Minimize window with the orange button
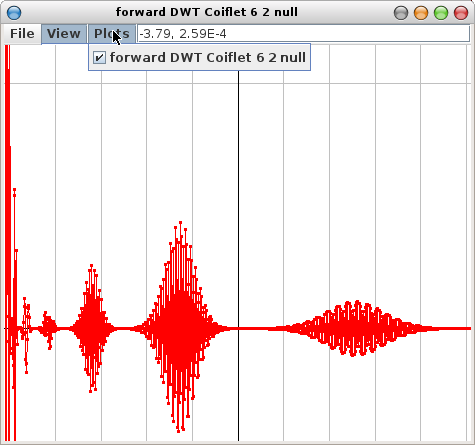The image size is (475, 445). pos(421,13)
